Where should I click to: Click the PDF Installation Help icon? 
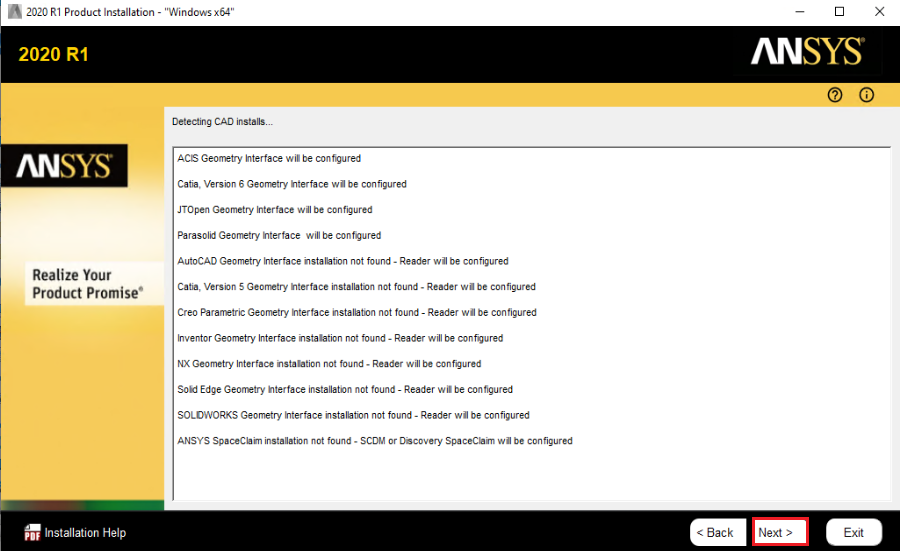(32, 533)
